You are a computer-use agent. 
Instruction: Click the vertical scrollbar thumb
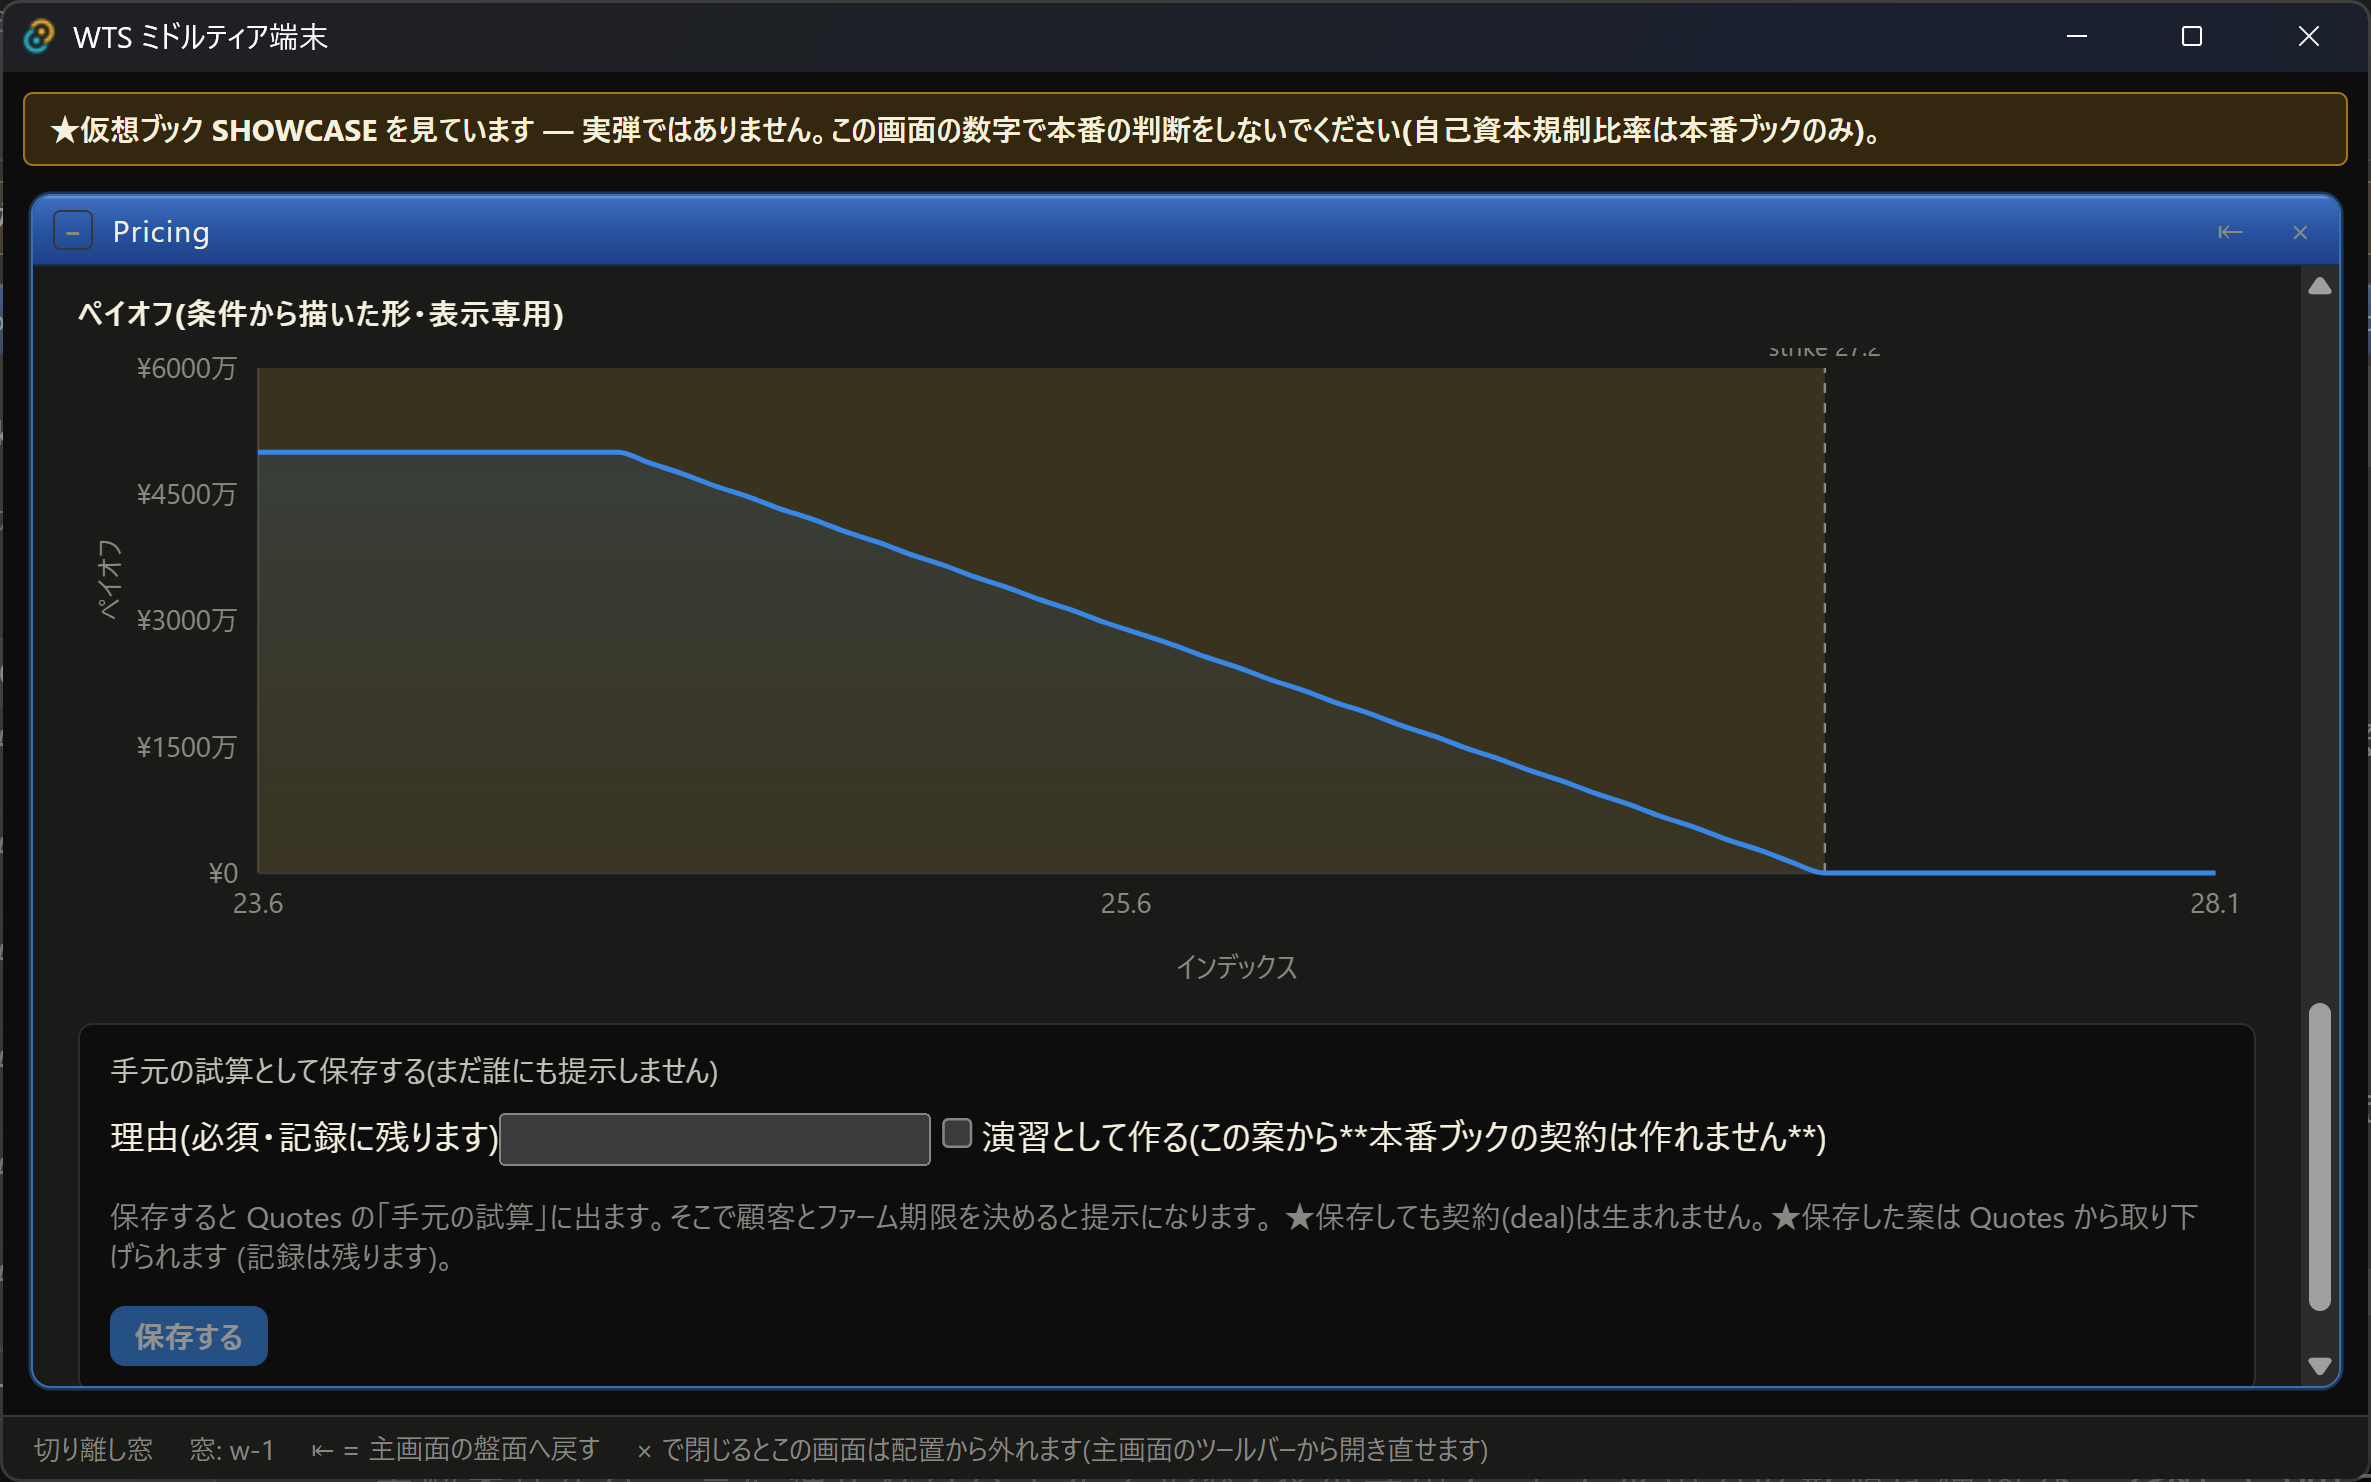pos(2320,1156)
